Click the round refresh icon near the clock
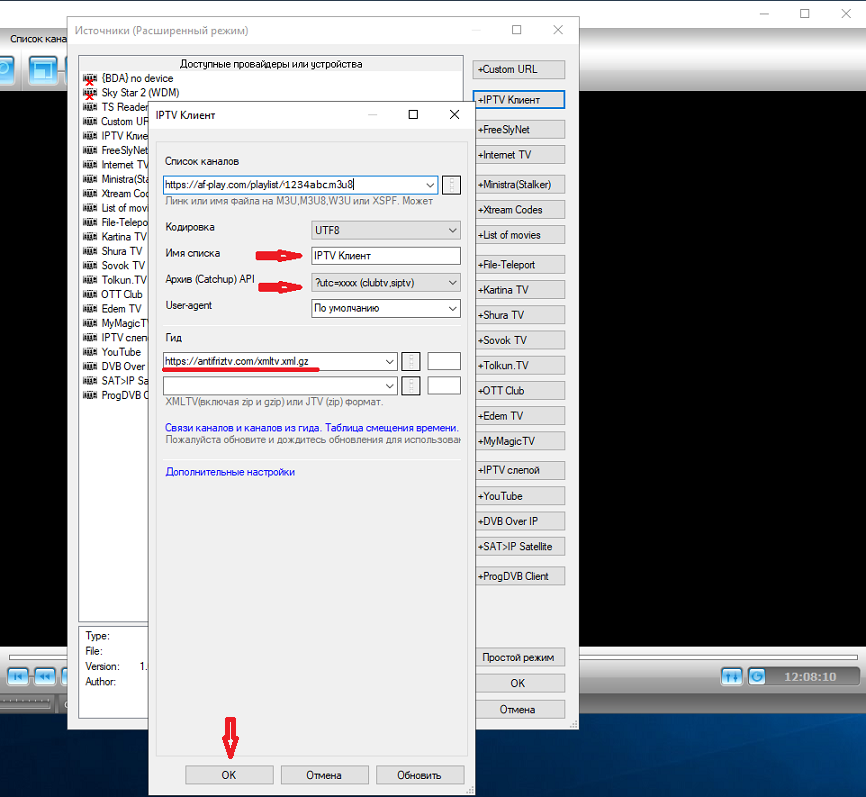This screenshot has height=797, width=866. coord(757,677)
